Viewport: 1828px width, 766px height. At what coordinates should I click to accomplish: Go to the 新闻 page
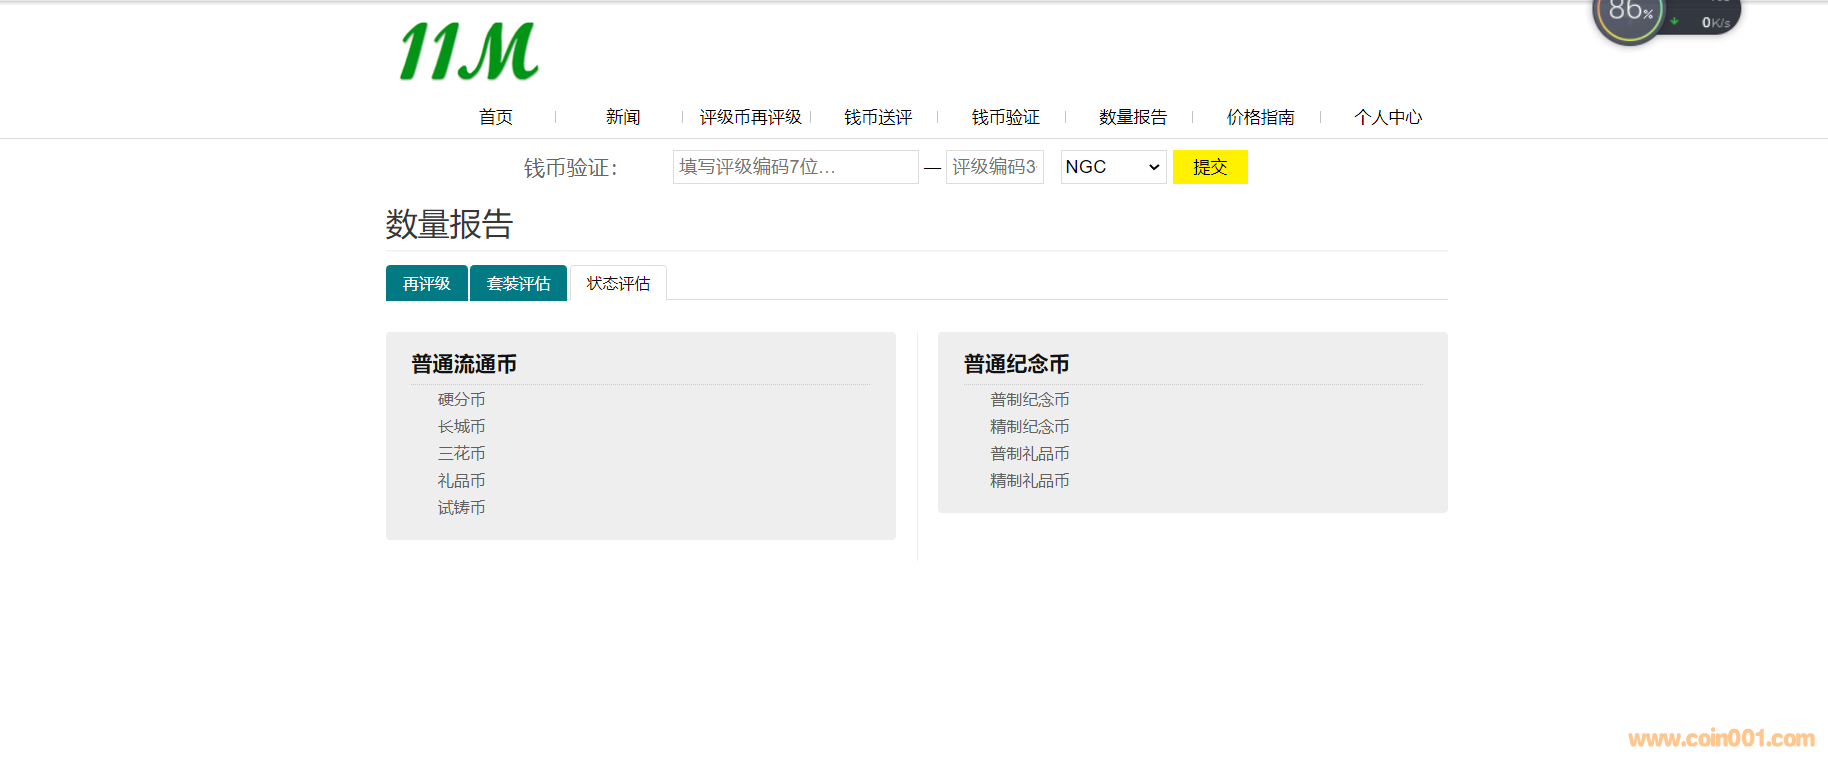coord(622,117)
